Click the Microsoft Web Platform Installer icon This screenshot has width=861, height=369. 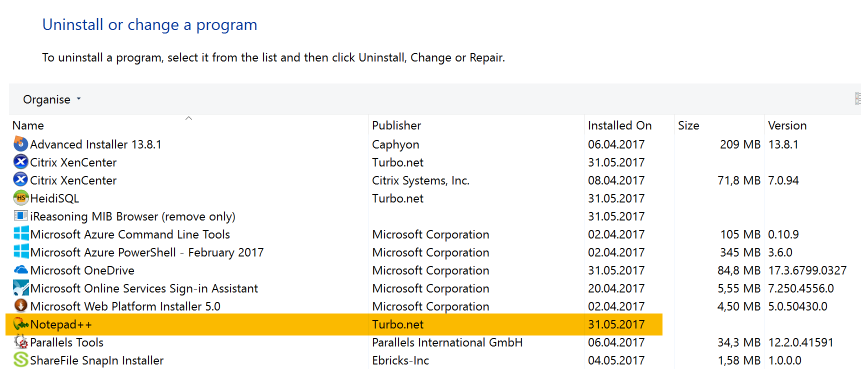(x=20, y=306)
